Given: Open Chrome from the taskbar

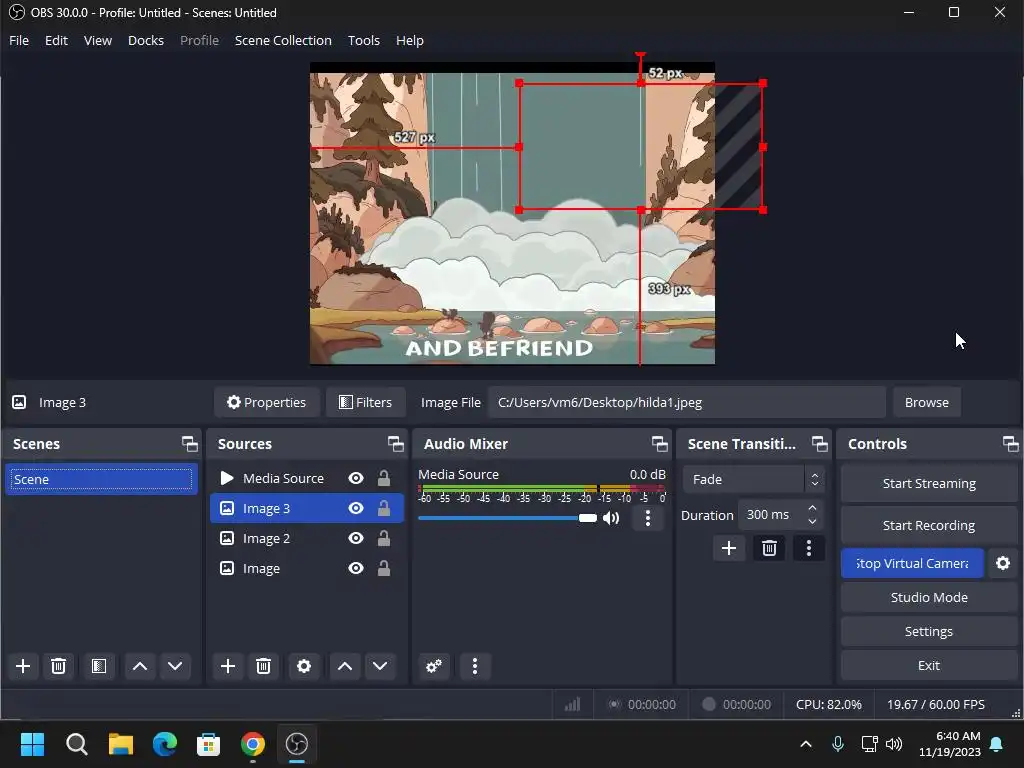Looking at the screenshot, I should [x=253, y=744].
